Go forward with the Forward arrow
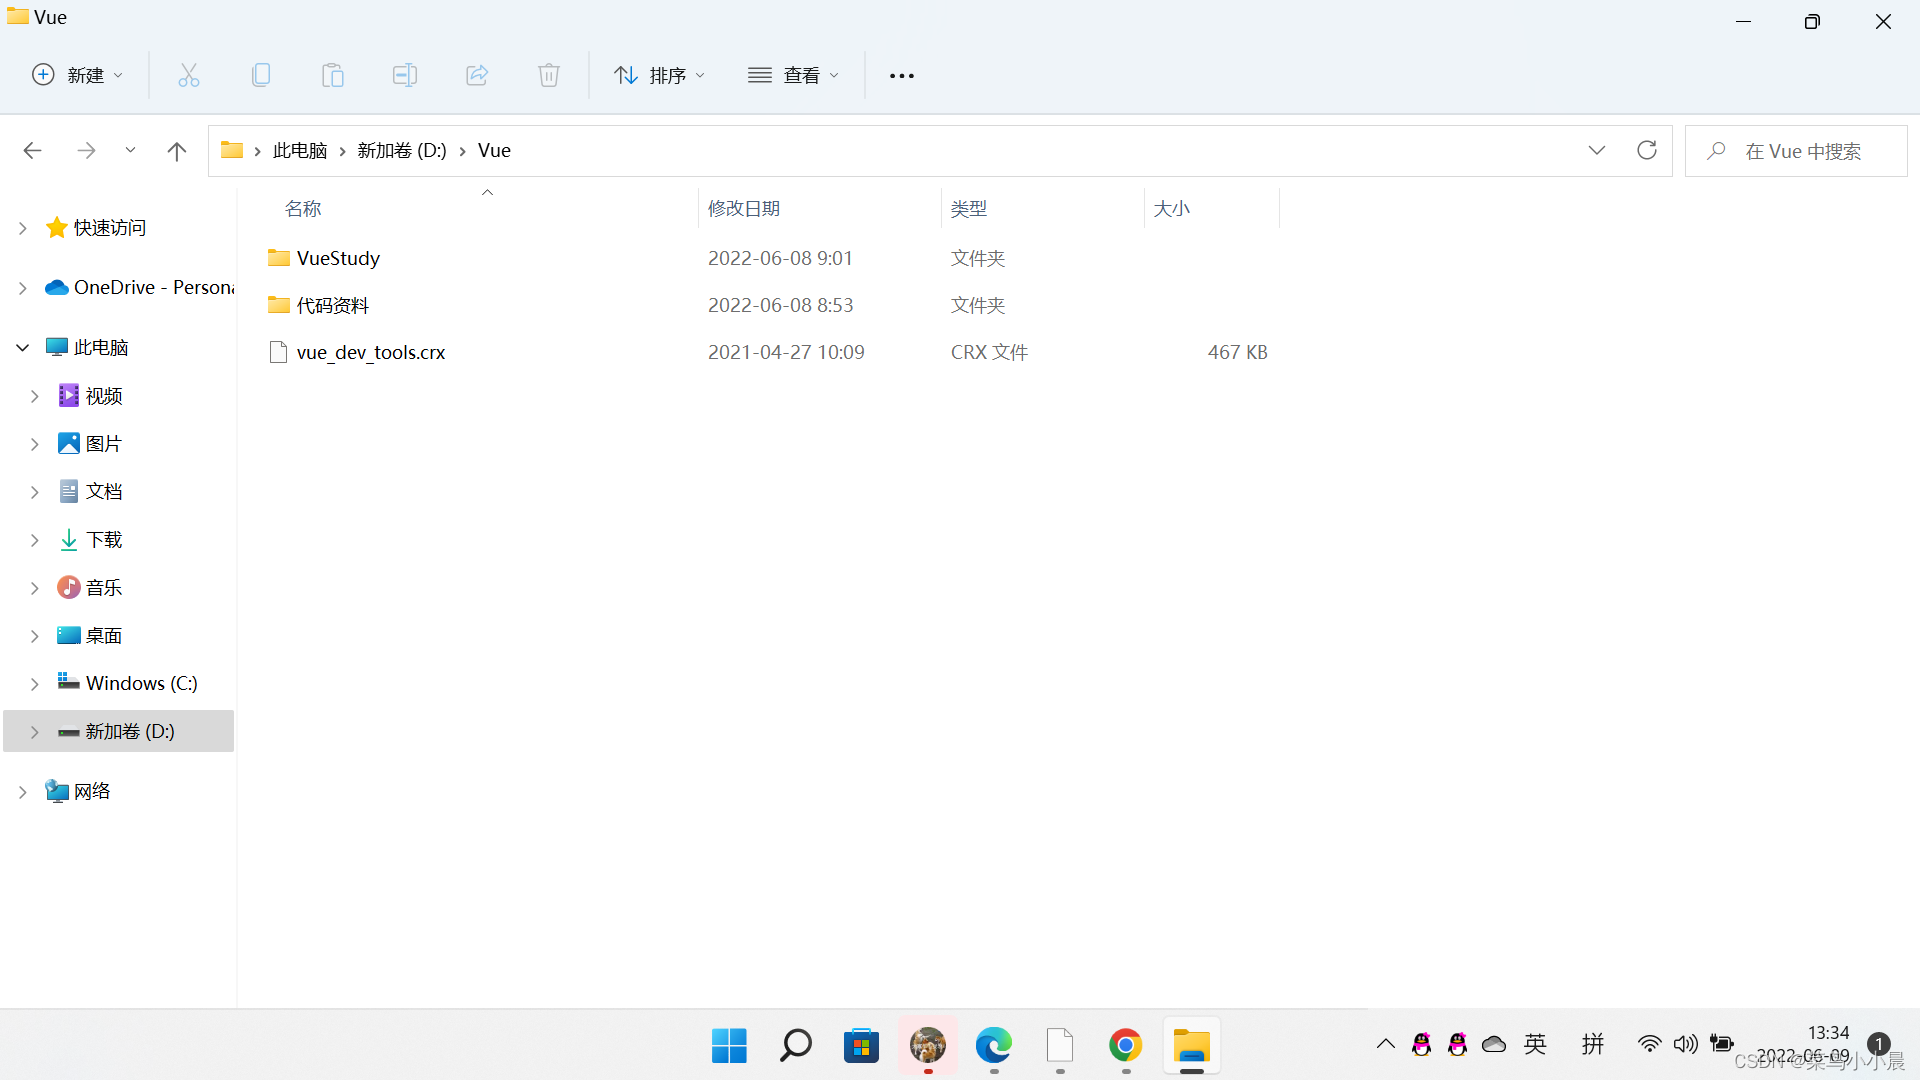The image size is (1920, 1080). click(87, 150)
